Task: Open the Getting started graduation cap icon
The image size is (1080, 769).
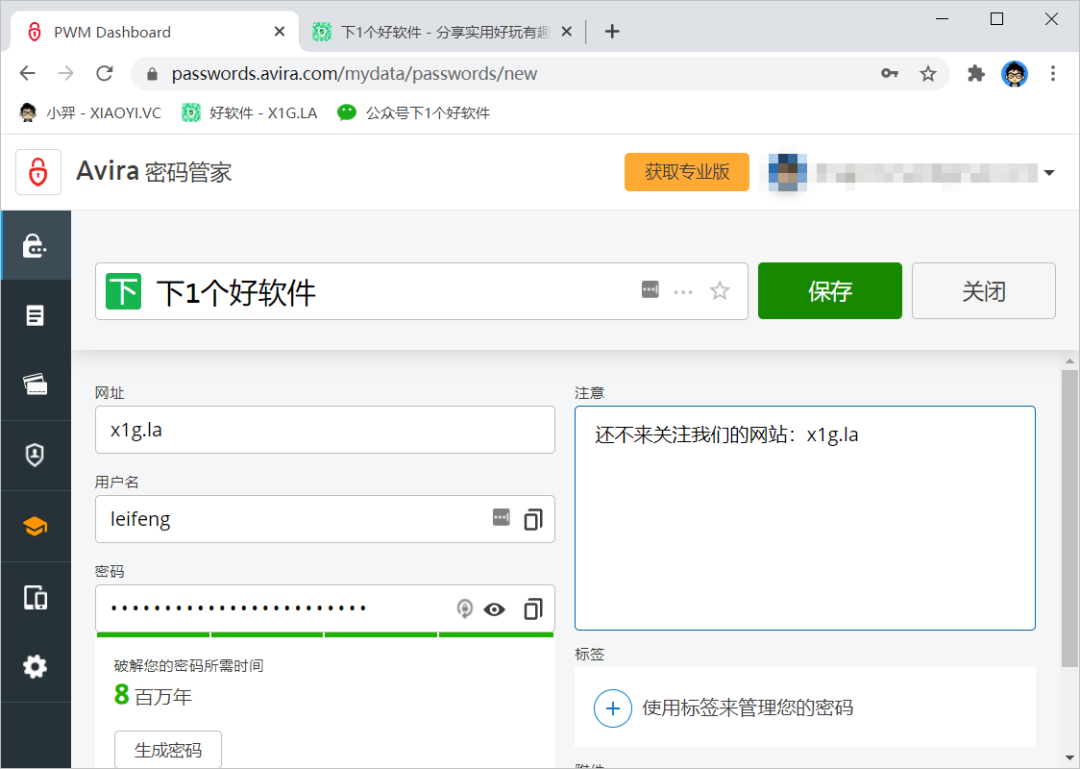Action: (34, 526)
